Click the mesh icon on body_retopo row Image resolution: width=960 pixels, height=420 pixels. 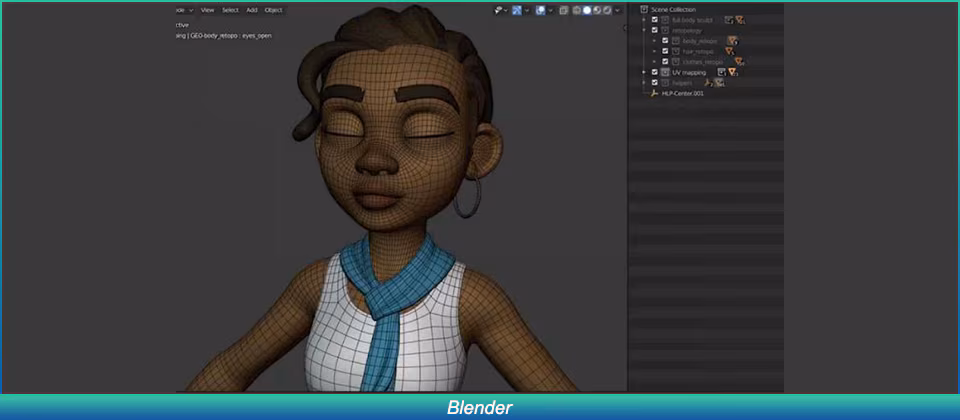click(732, 40)
